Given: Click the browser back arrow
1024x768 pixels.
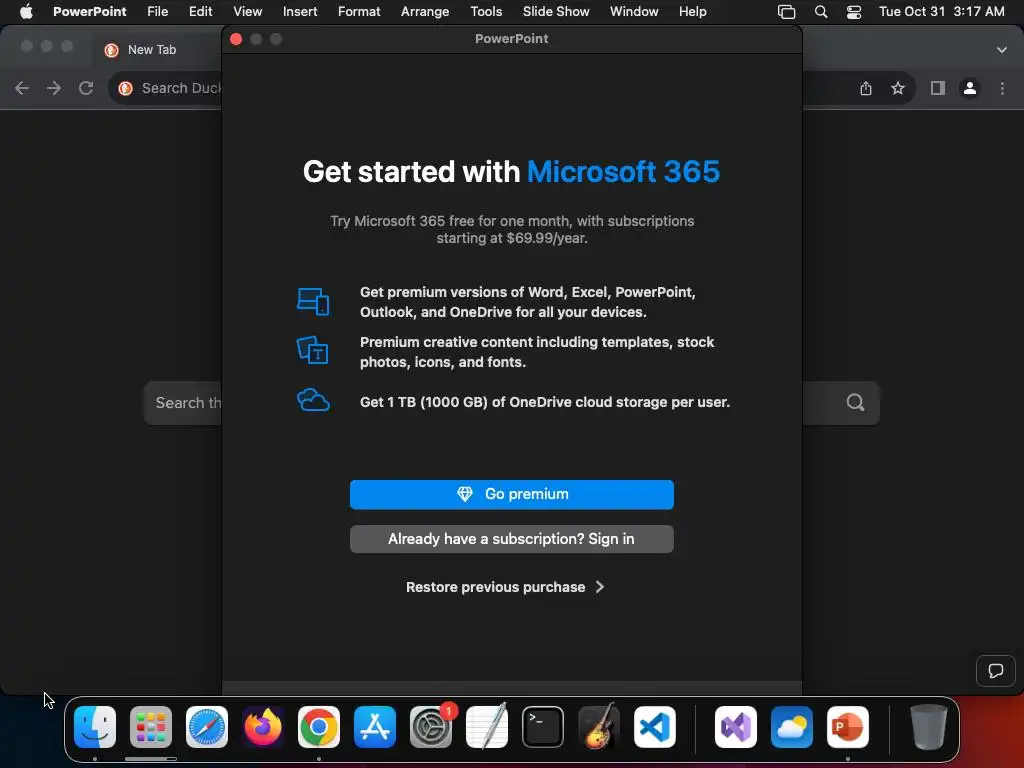Looking at the screenshot, I should 22,88.
